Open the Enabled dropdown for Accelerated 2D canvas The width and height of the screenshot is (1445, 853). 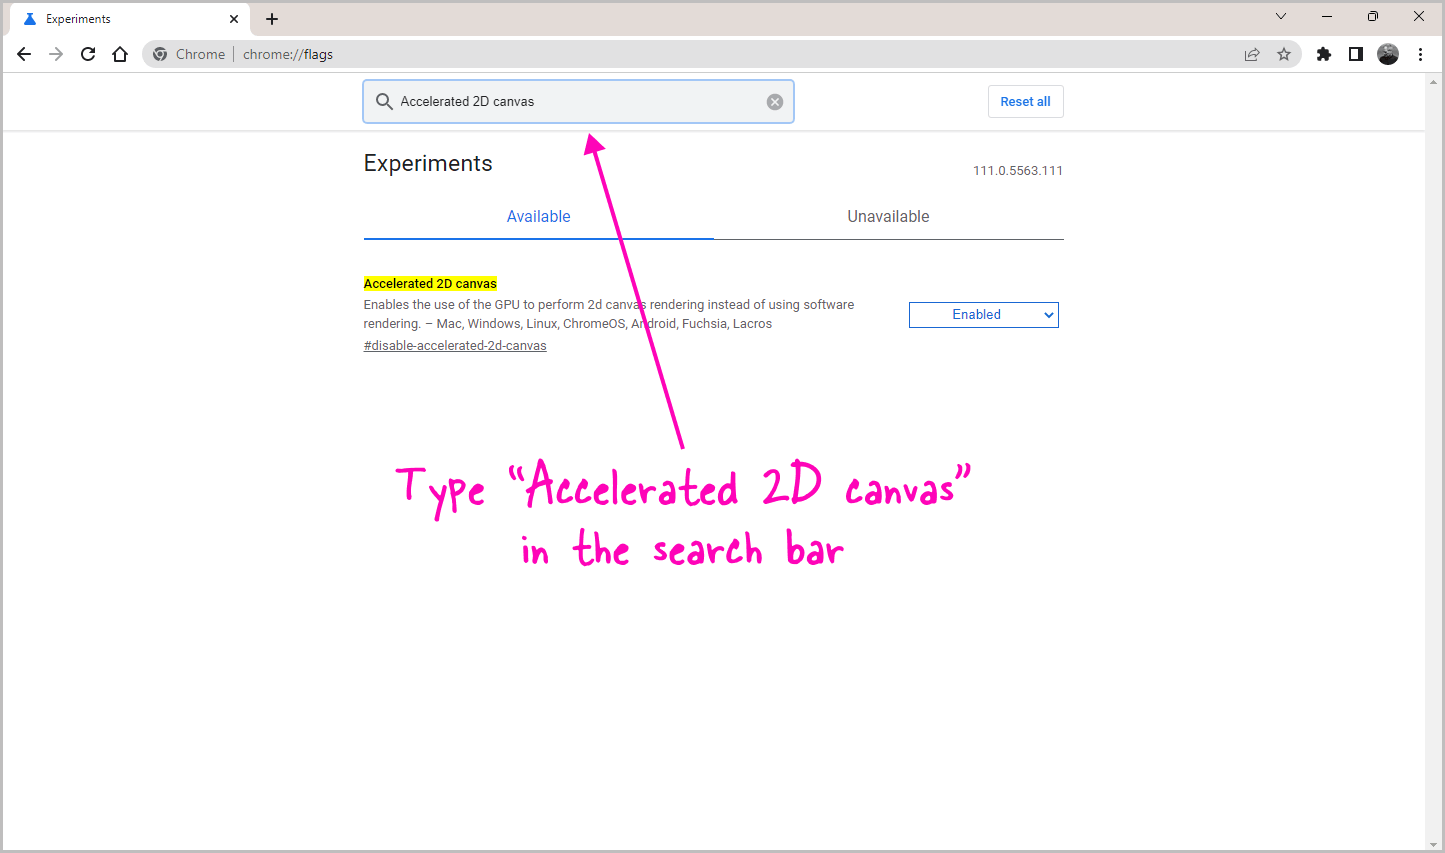(983, 314)
